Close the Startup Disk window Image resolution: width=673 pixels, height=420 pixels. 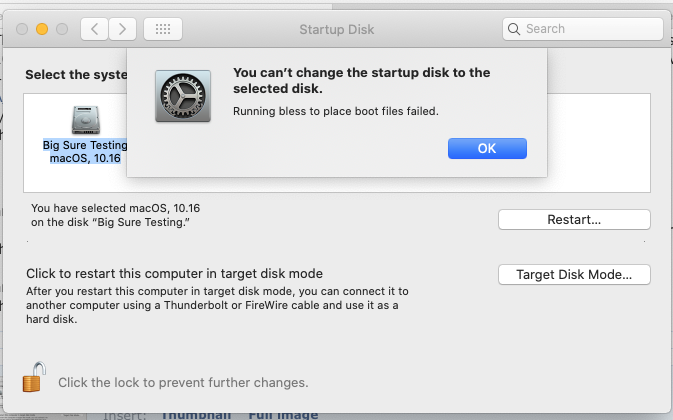pos(22,29)
